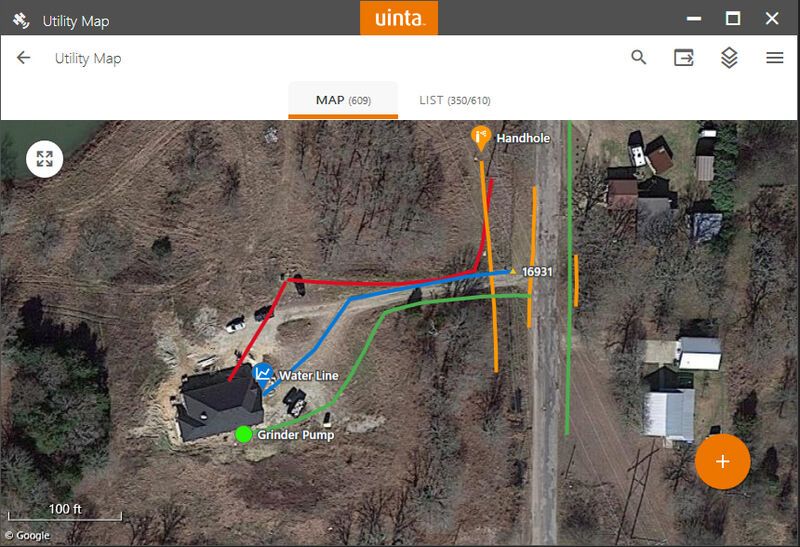The width and height of the screenshot is (800, 547).
Task: Open the hamburger menu icon
Action: [x=774, y=58]
